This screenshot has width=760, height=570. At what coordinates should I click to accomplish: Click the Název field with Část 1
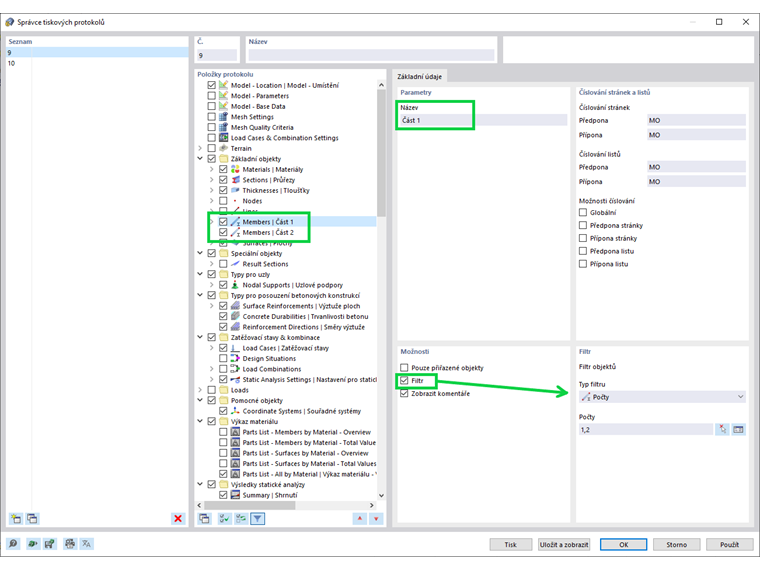point(483,120)
